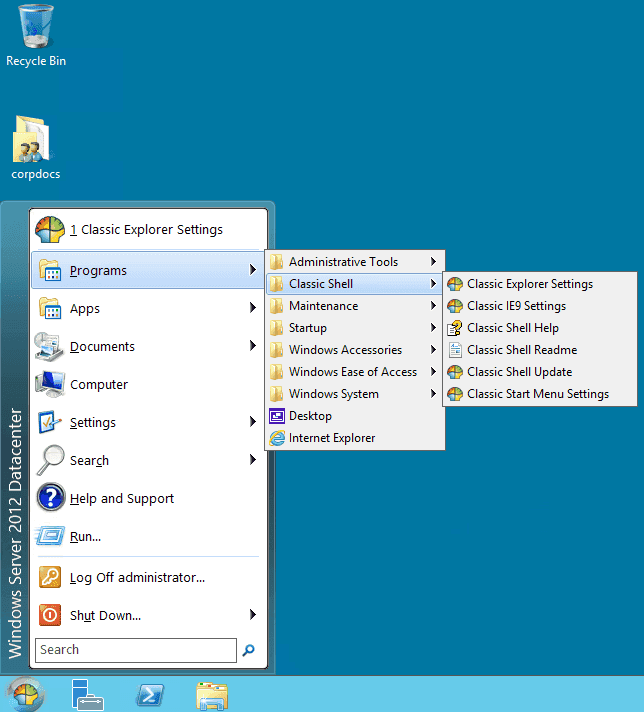Viewport: 644px width, 712px height.
Task: Click the Desktop label in Programs submenu
Action: click(x=310, y=416)
